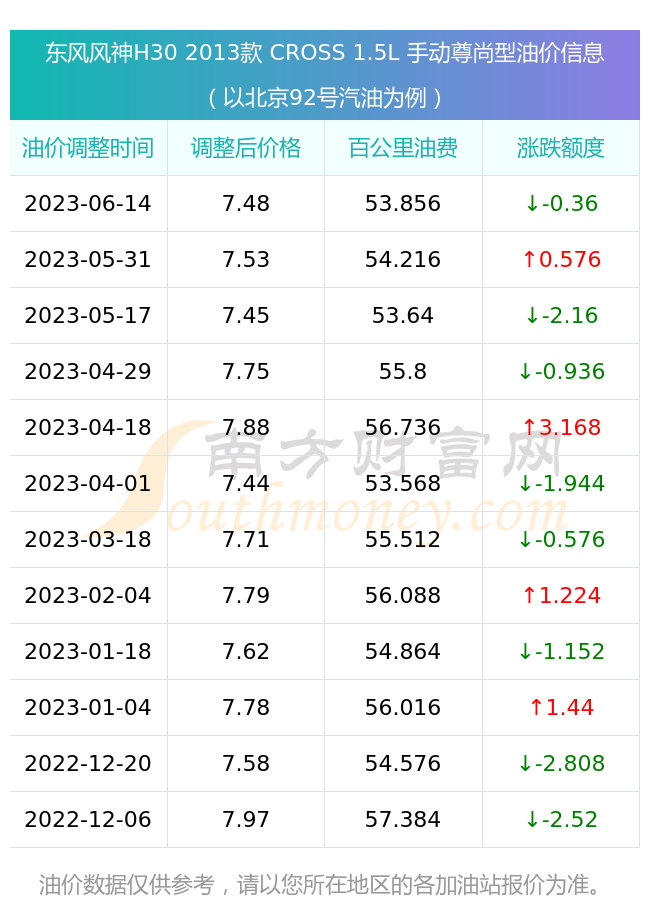Click the green down arrow -0.36 value
650x911 pixels.
(561, 204)
